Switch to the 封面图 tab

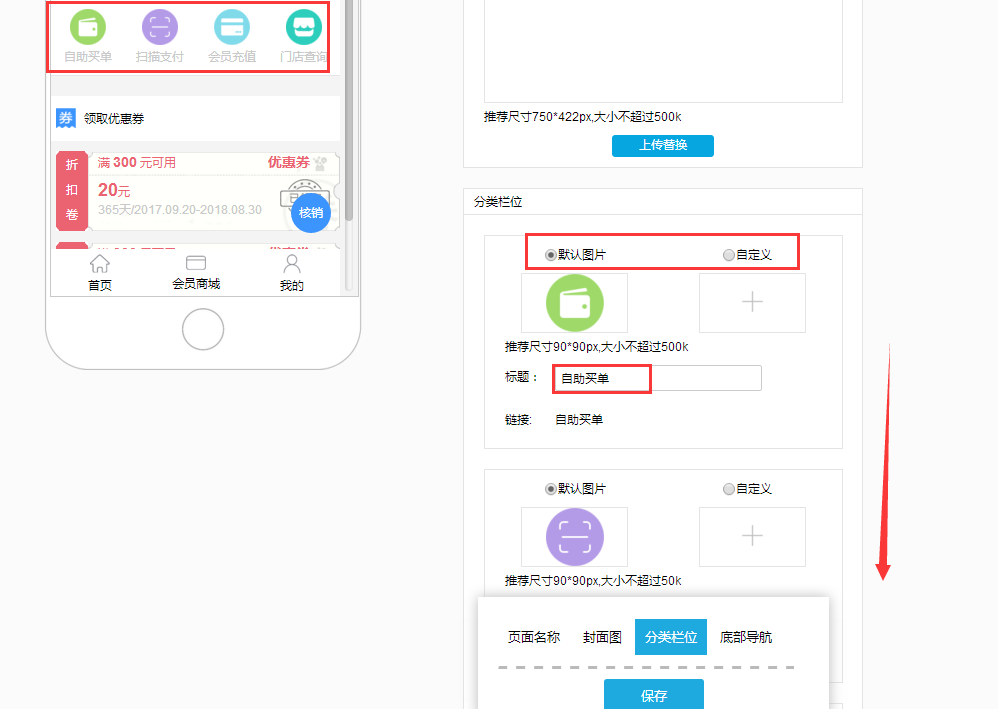[603, 637]
